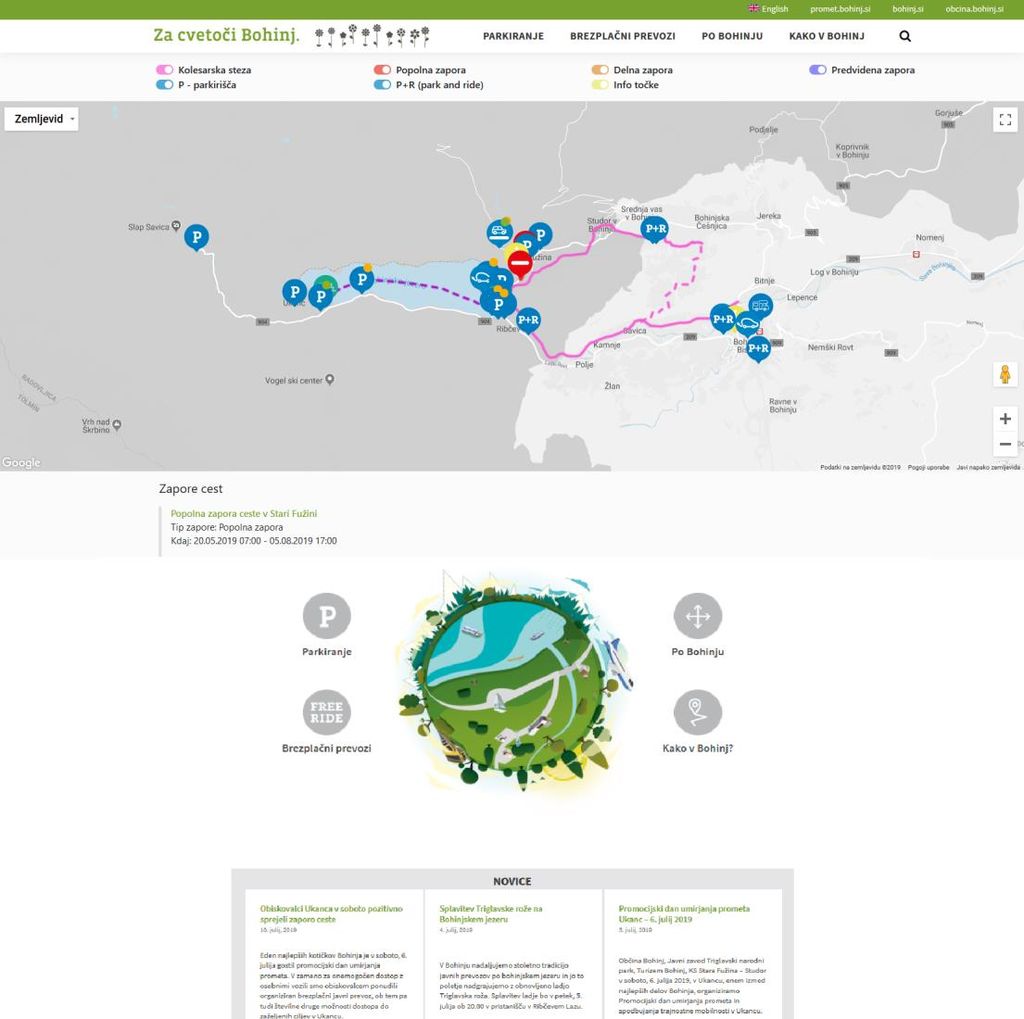Click parking marker near Slap Savica
Image resolution: width=1024 pixels, height=1019 pixels.
coord(197,237)
